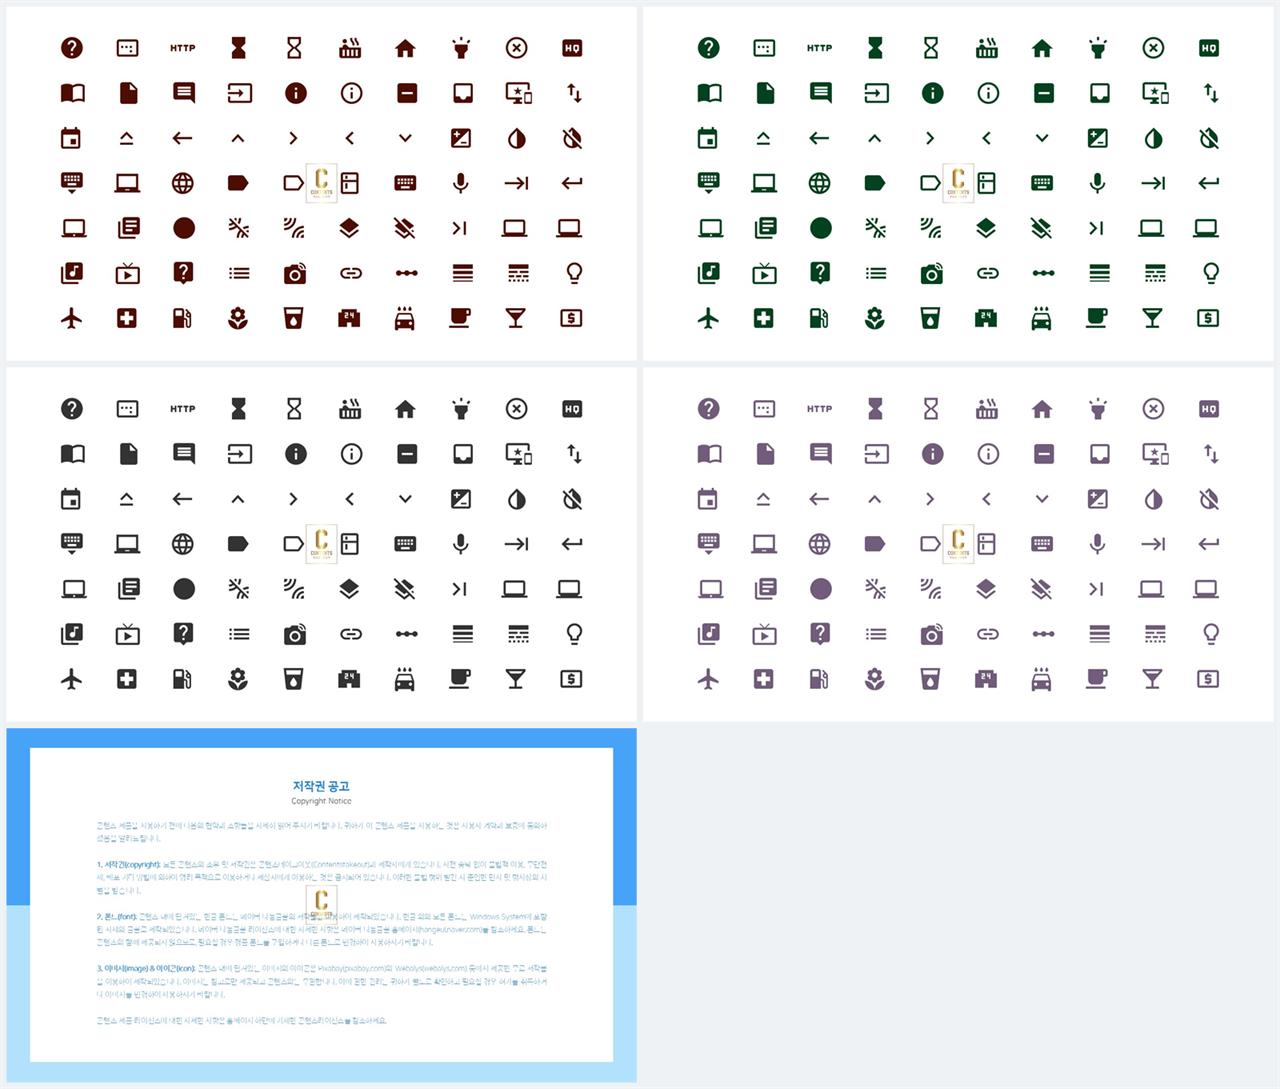Select the green chevron up arrow
The width and height of the screenshot is (1280, 1089).
point(875,138)
